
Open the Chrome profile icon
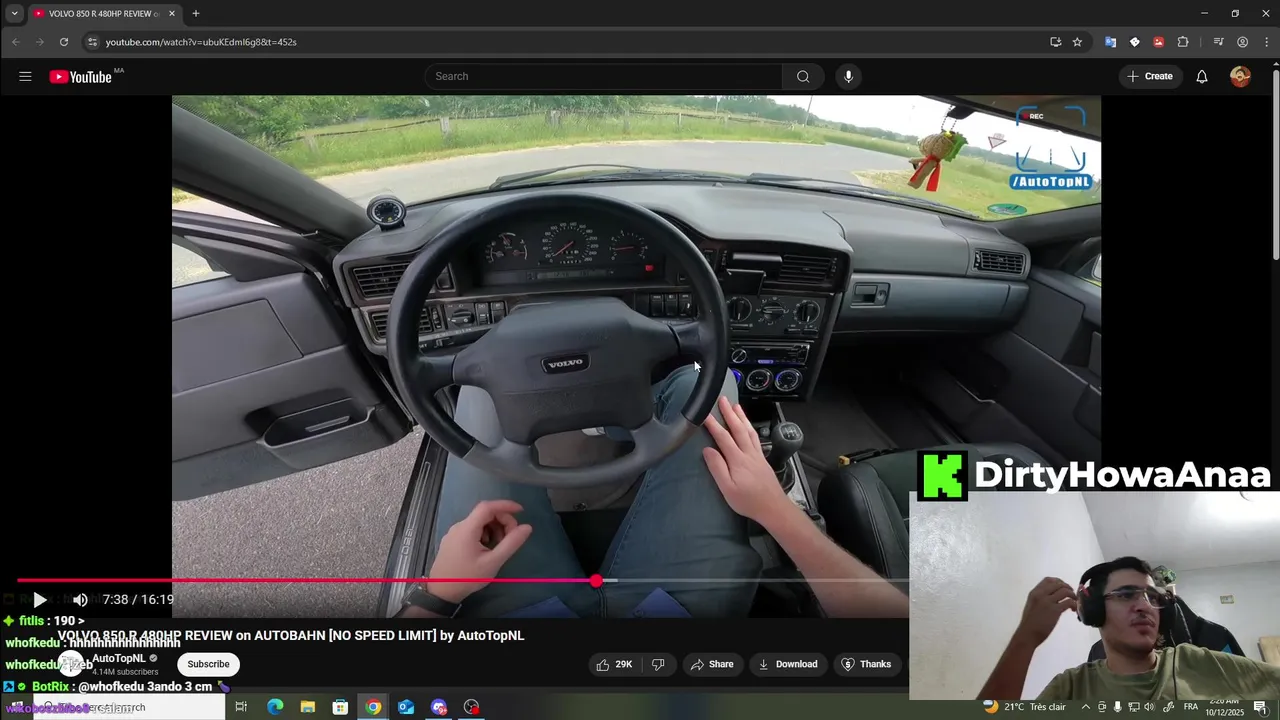click(x=1242, y=42)
